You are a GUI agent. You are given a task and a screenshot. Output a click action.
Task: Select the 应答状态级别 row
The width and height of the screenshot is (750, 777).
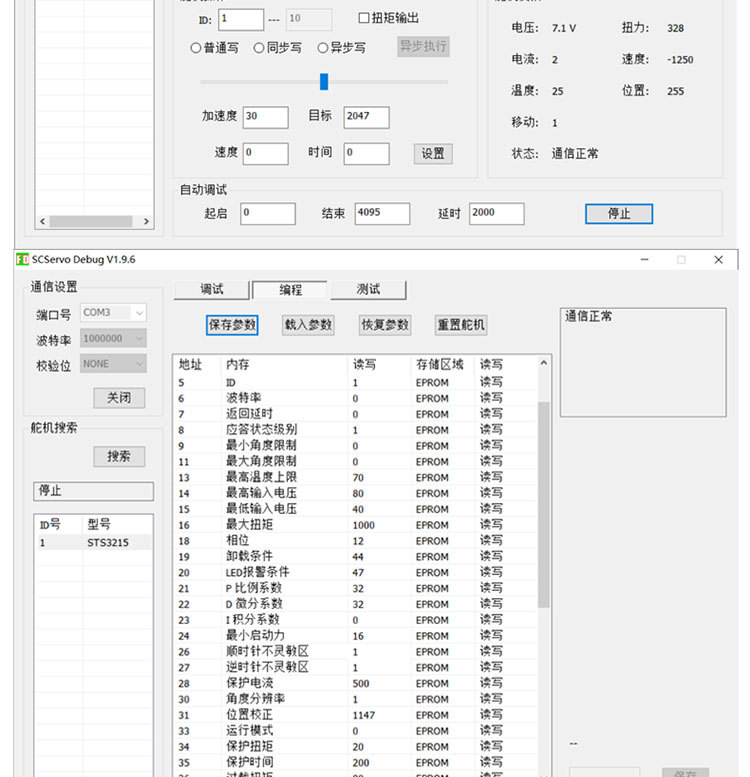[356, 430]
